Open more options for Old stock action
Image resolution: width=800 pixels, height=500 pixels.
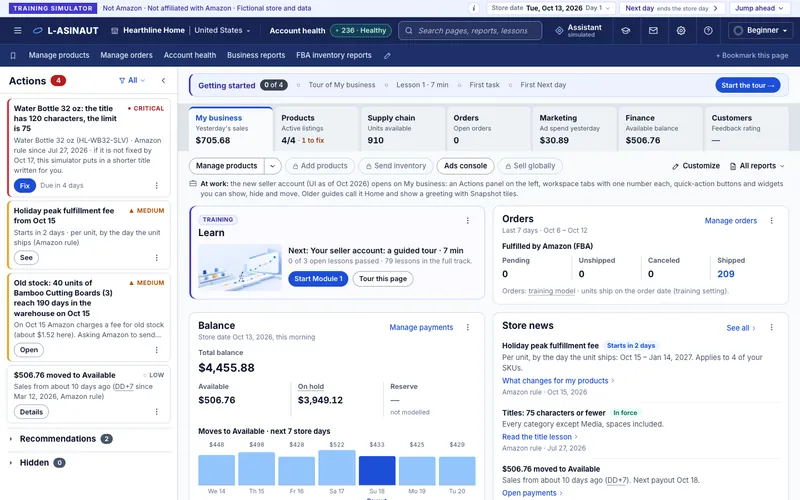[x=157, y=350]
